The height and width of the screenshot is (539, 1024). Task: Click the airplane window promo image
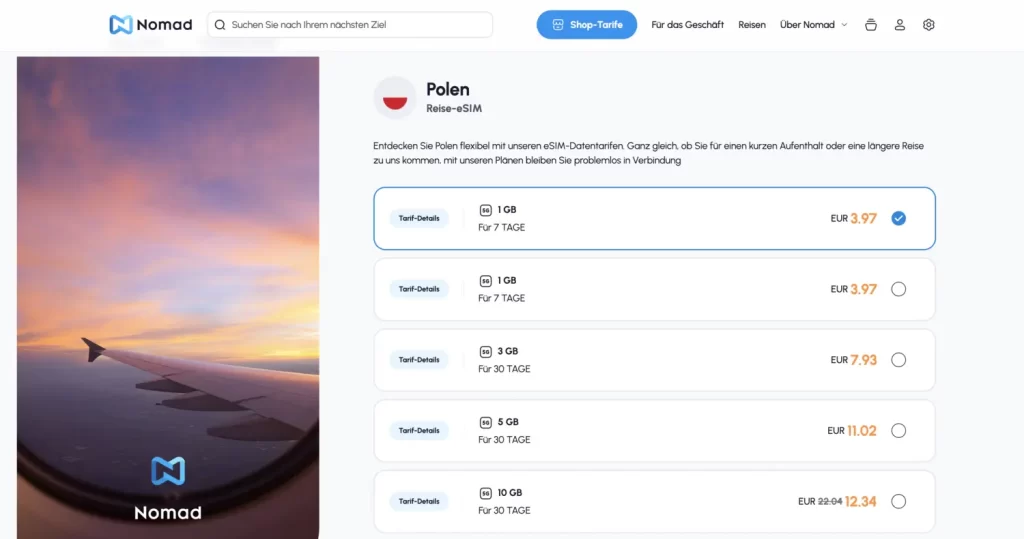(168, 297)
